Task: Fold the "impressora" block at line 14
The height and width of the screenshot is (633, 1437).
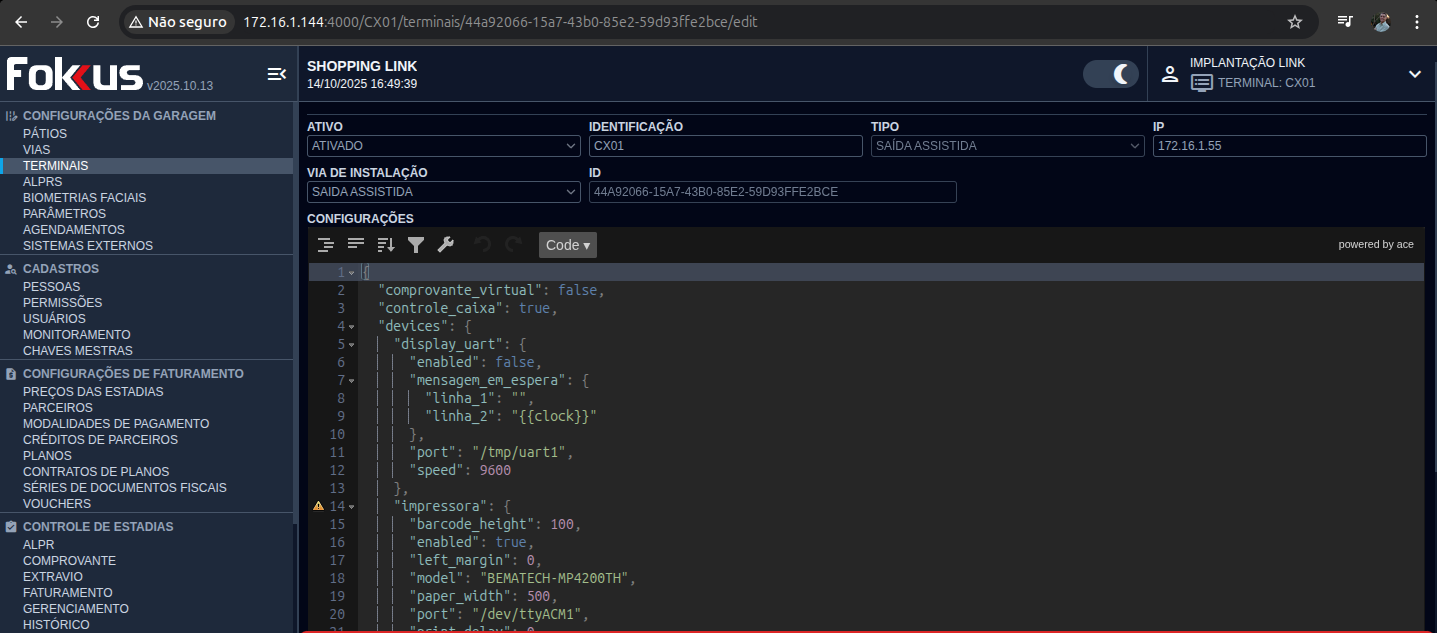Action: tap(352, 507)
